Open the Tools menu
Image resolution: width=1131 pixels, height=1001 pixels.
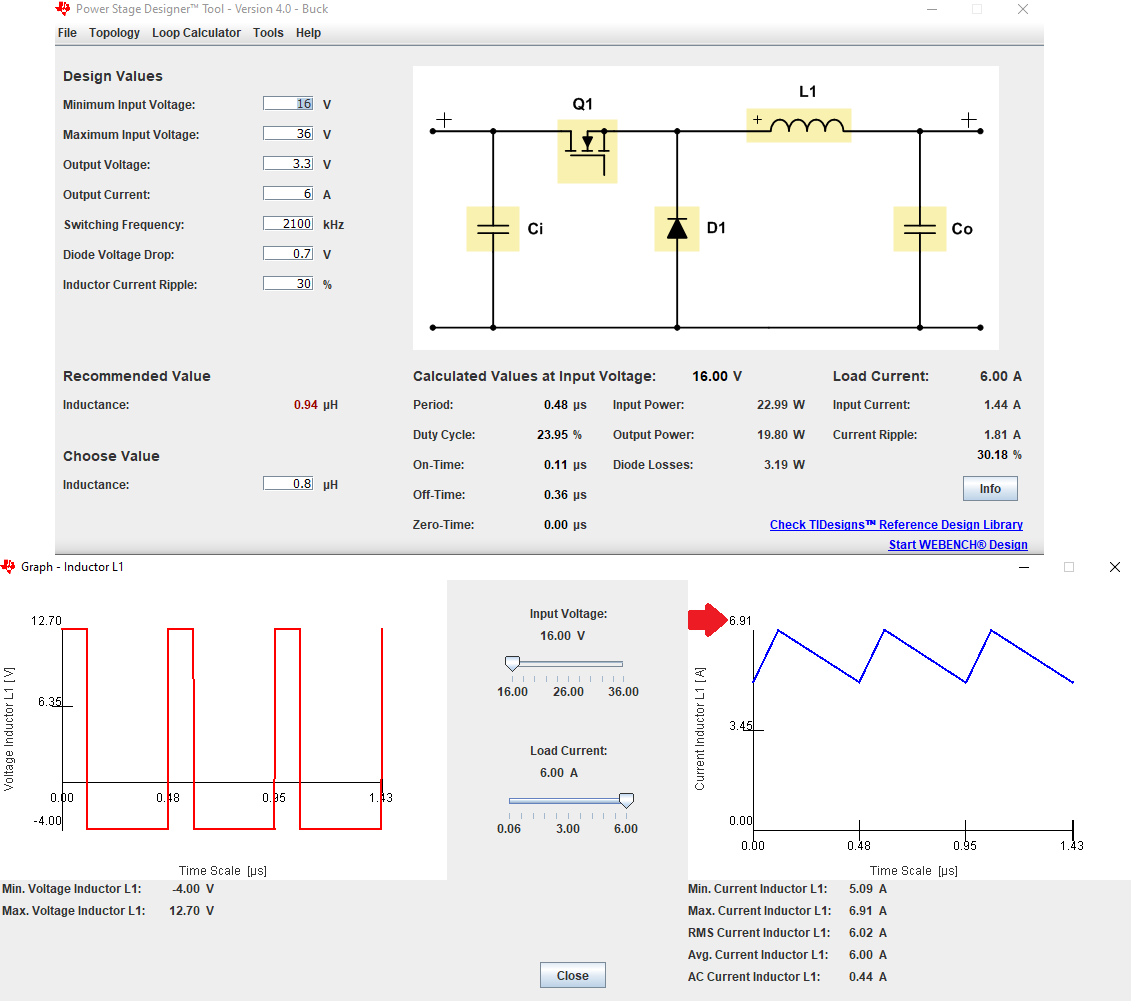click(x=267, y=32)
